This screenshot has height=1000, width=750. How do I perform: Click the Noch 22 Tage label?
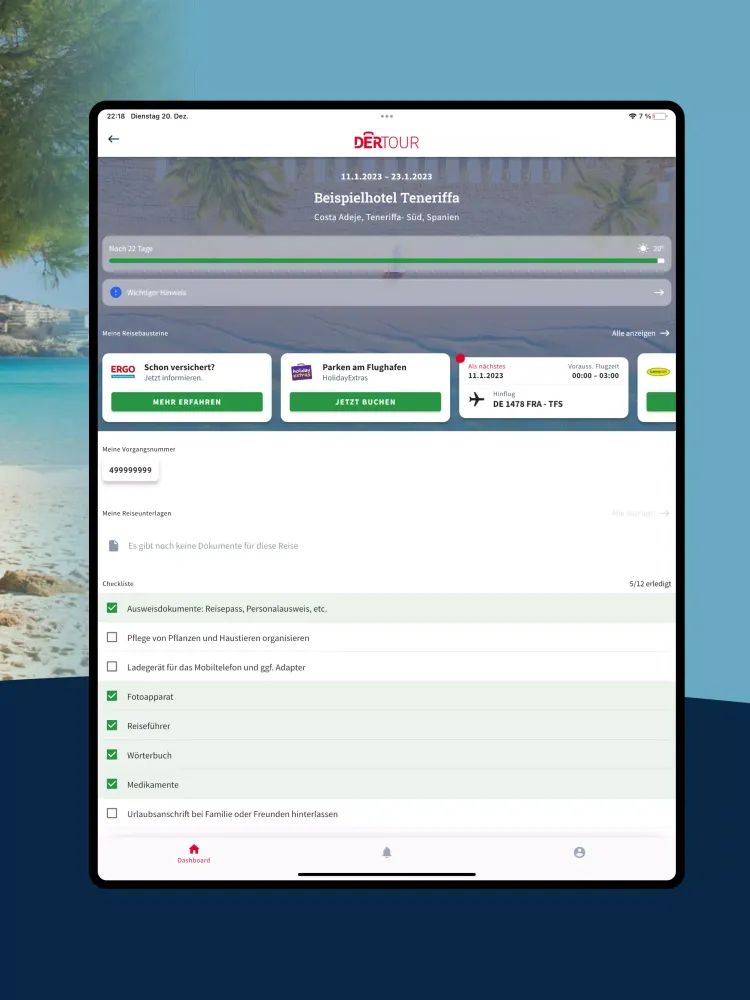tap(131, 249)
